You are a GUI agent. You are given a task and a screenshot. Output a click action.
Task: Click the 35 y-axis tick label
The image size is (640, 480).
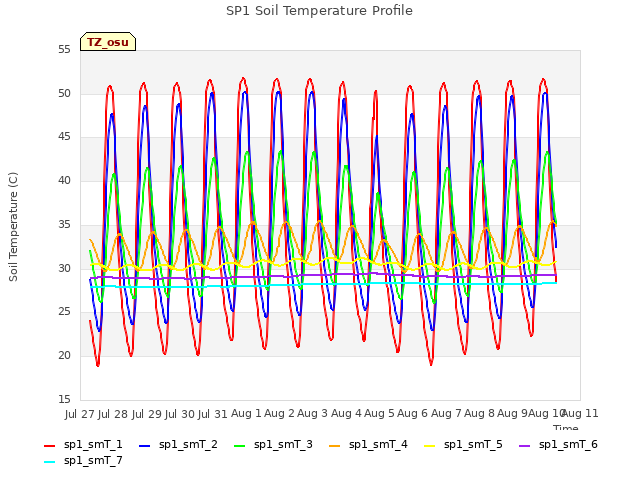click(64, 224)
